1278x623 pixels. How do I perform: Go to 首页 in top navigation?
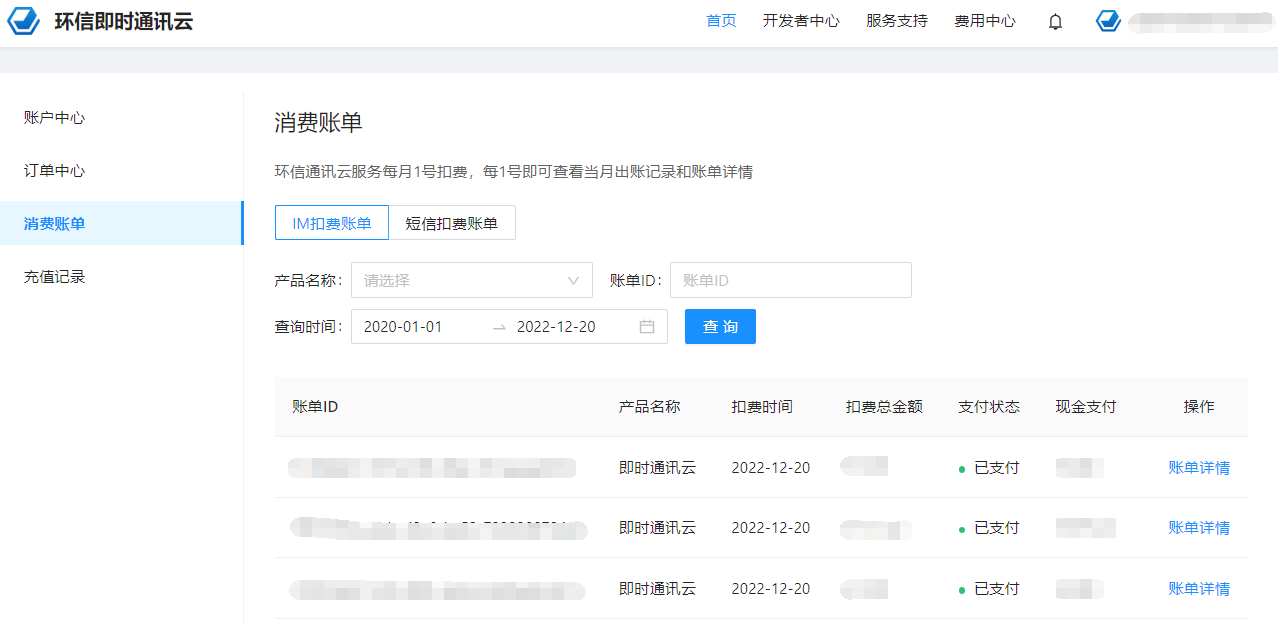[721, 21]
